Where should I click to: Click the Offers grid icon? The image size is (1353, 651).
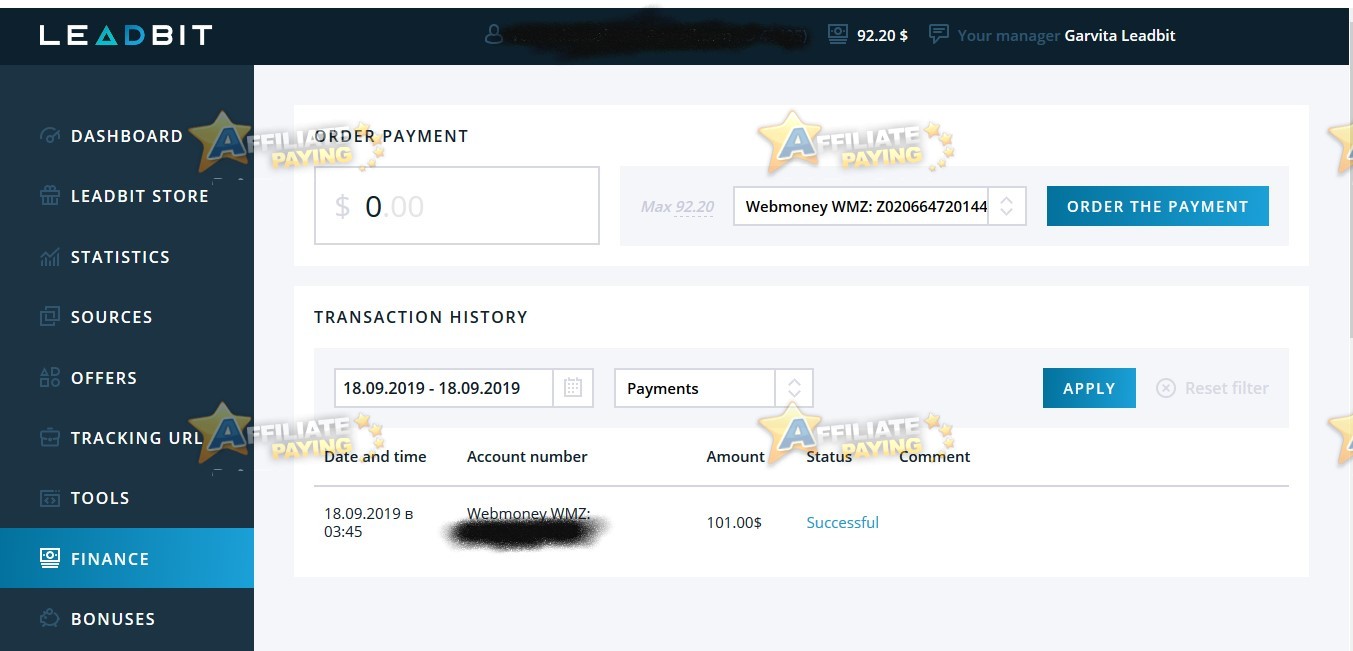tap(50, 378)
